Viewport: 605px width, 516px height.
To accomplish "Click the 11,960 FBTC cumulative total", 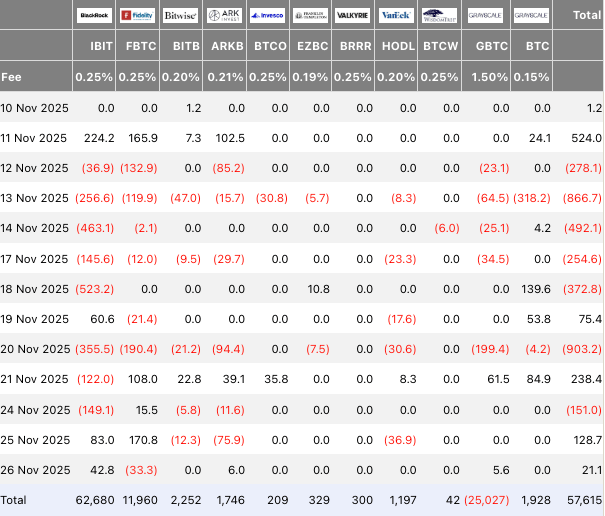I will click(x=140, y=500).
